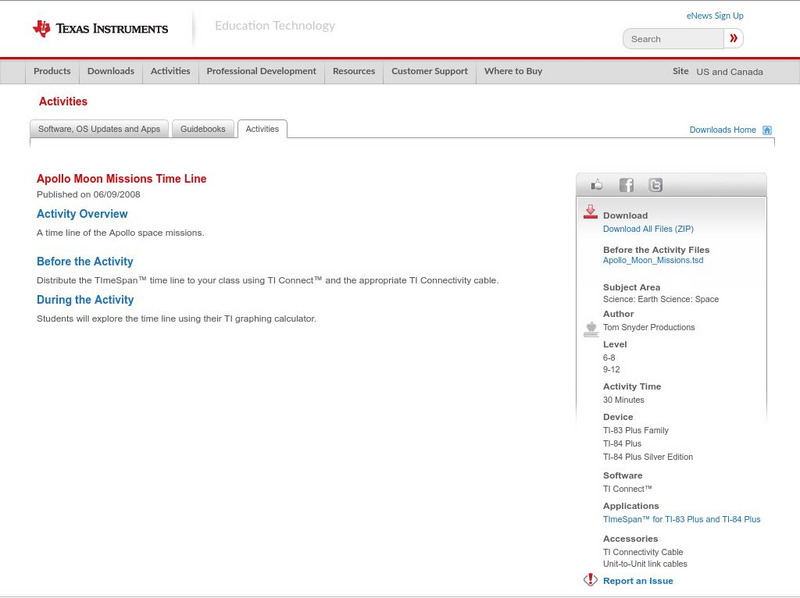This screenshot has width=800, height=598.
Task: Share the activity via Twitter icon
Action: click(655, 185)
